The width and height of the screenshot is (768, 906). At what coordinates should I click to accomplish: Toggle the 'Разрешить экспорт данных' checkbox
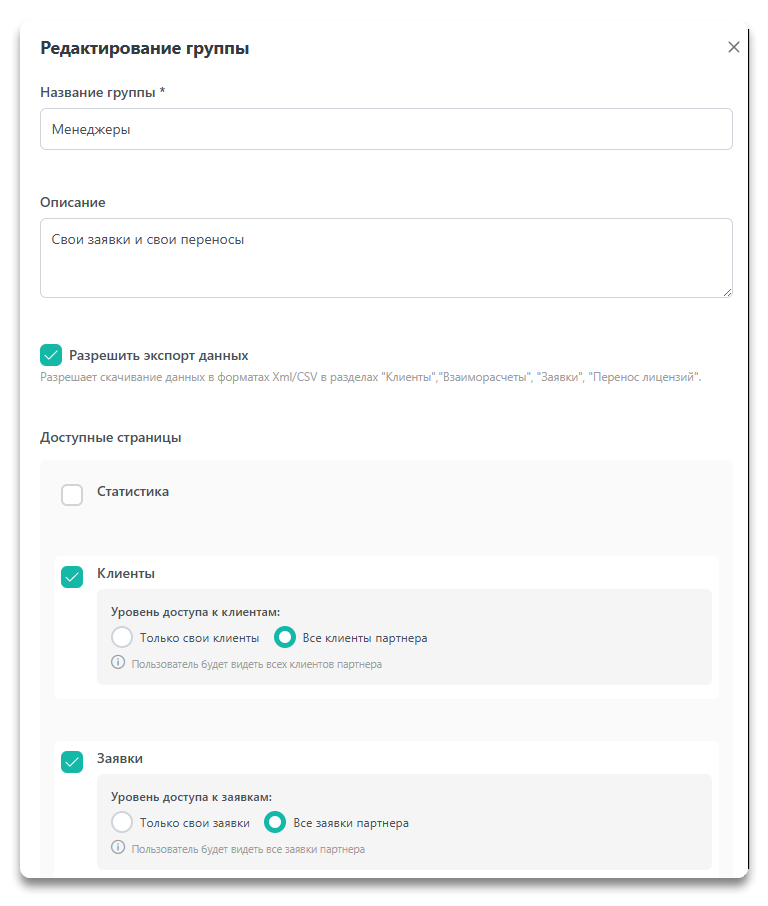click(x=51, y=355)
